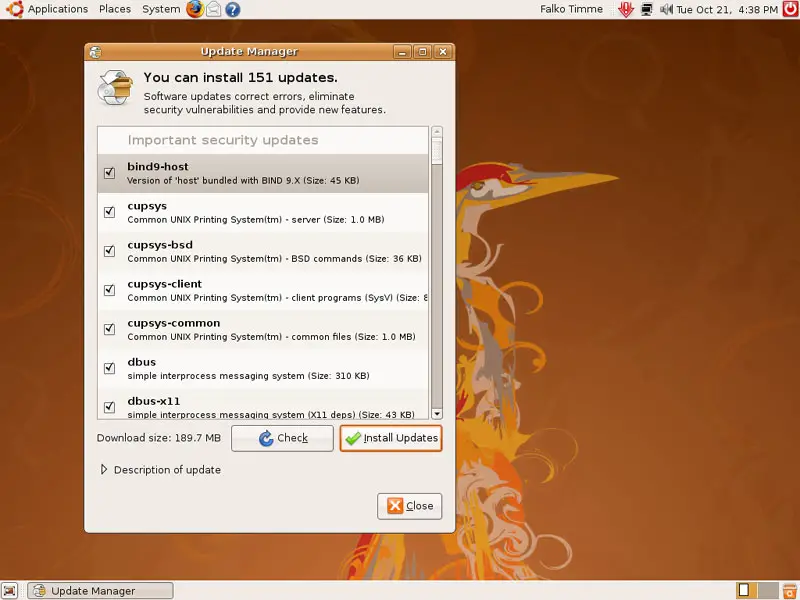Click the update list scrollbar thumb

437,152
